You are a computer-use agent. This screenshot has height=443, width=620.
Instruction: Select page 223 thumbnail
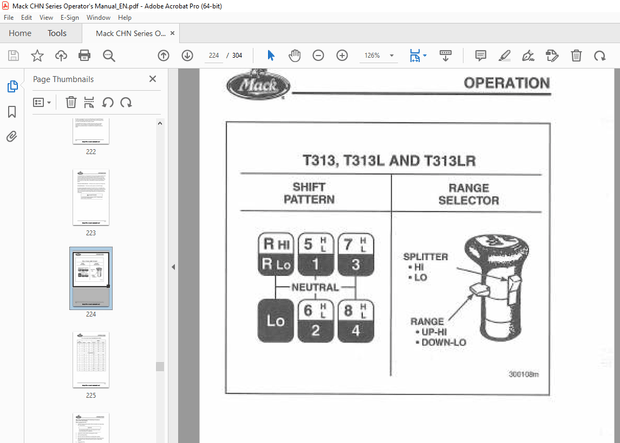(91, 197)
